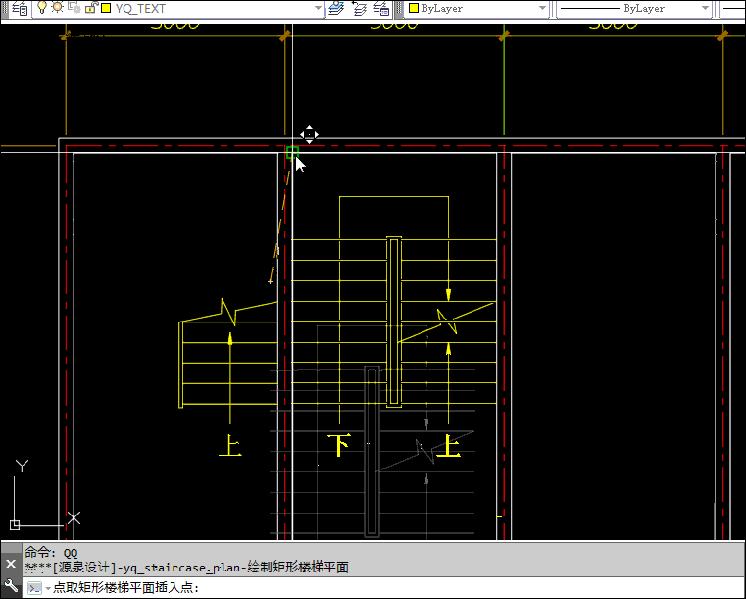Expand recent commands arrow in command line
Screen dimensions: 746x599
pos(48,589)
